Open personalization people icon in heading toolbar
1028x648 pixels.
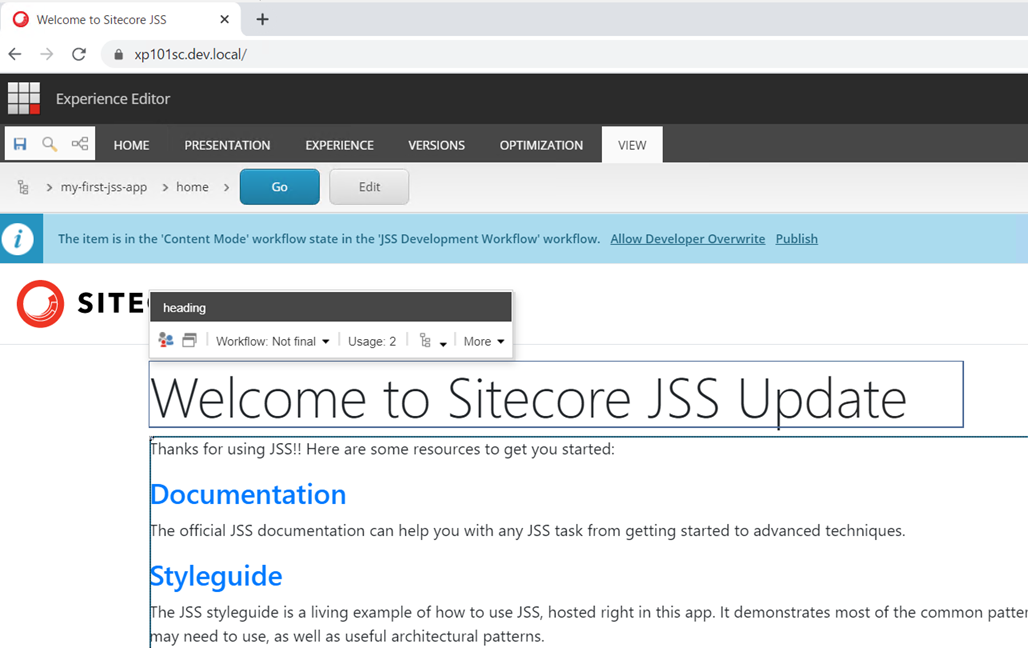pos(166,340)
